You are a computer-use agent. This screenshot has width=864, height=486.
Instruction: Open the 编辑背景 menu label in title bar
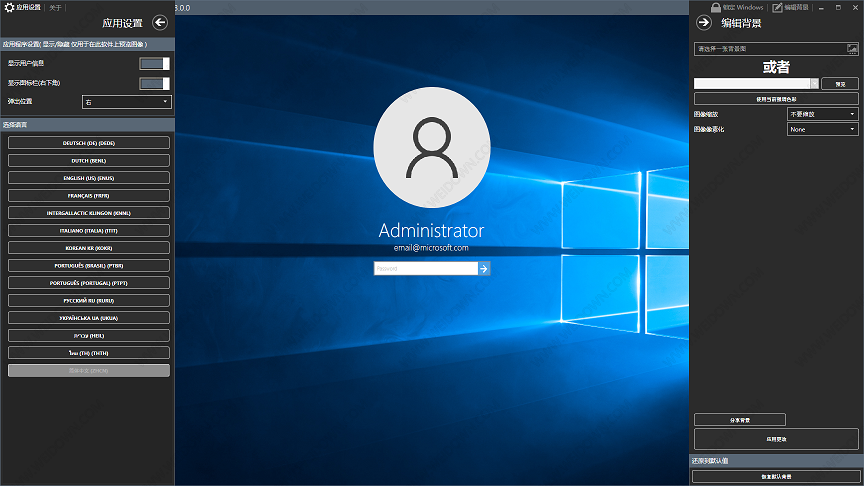click(796, 8)
